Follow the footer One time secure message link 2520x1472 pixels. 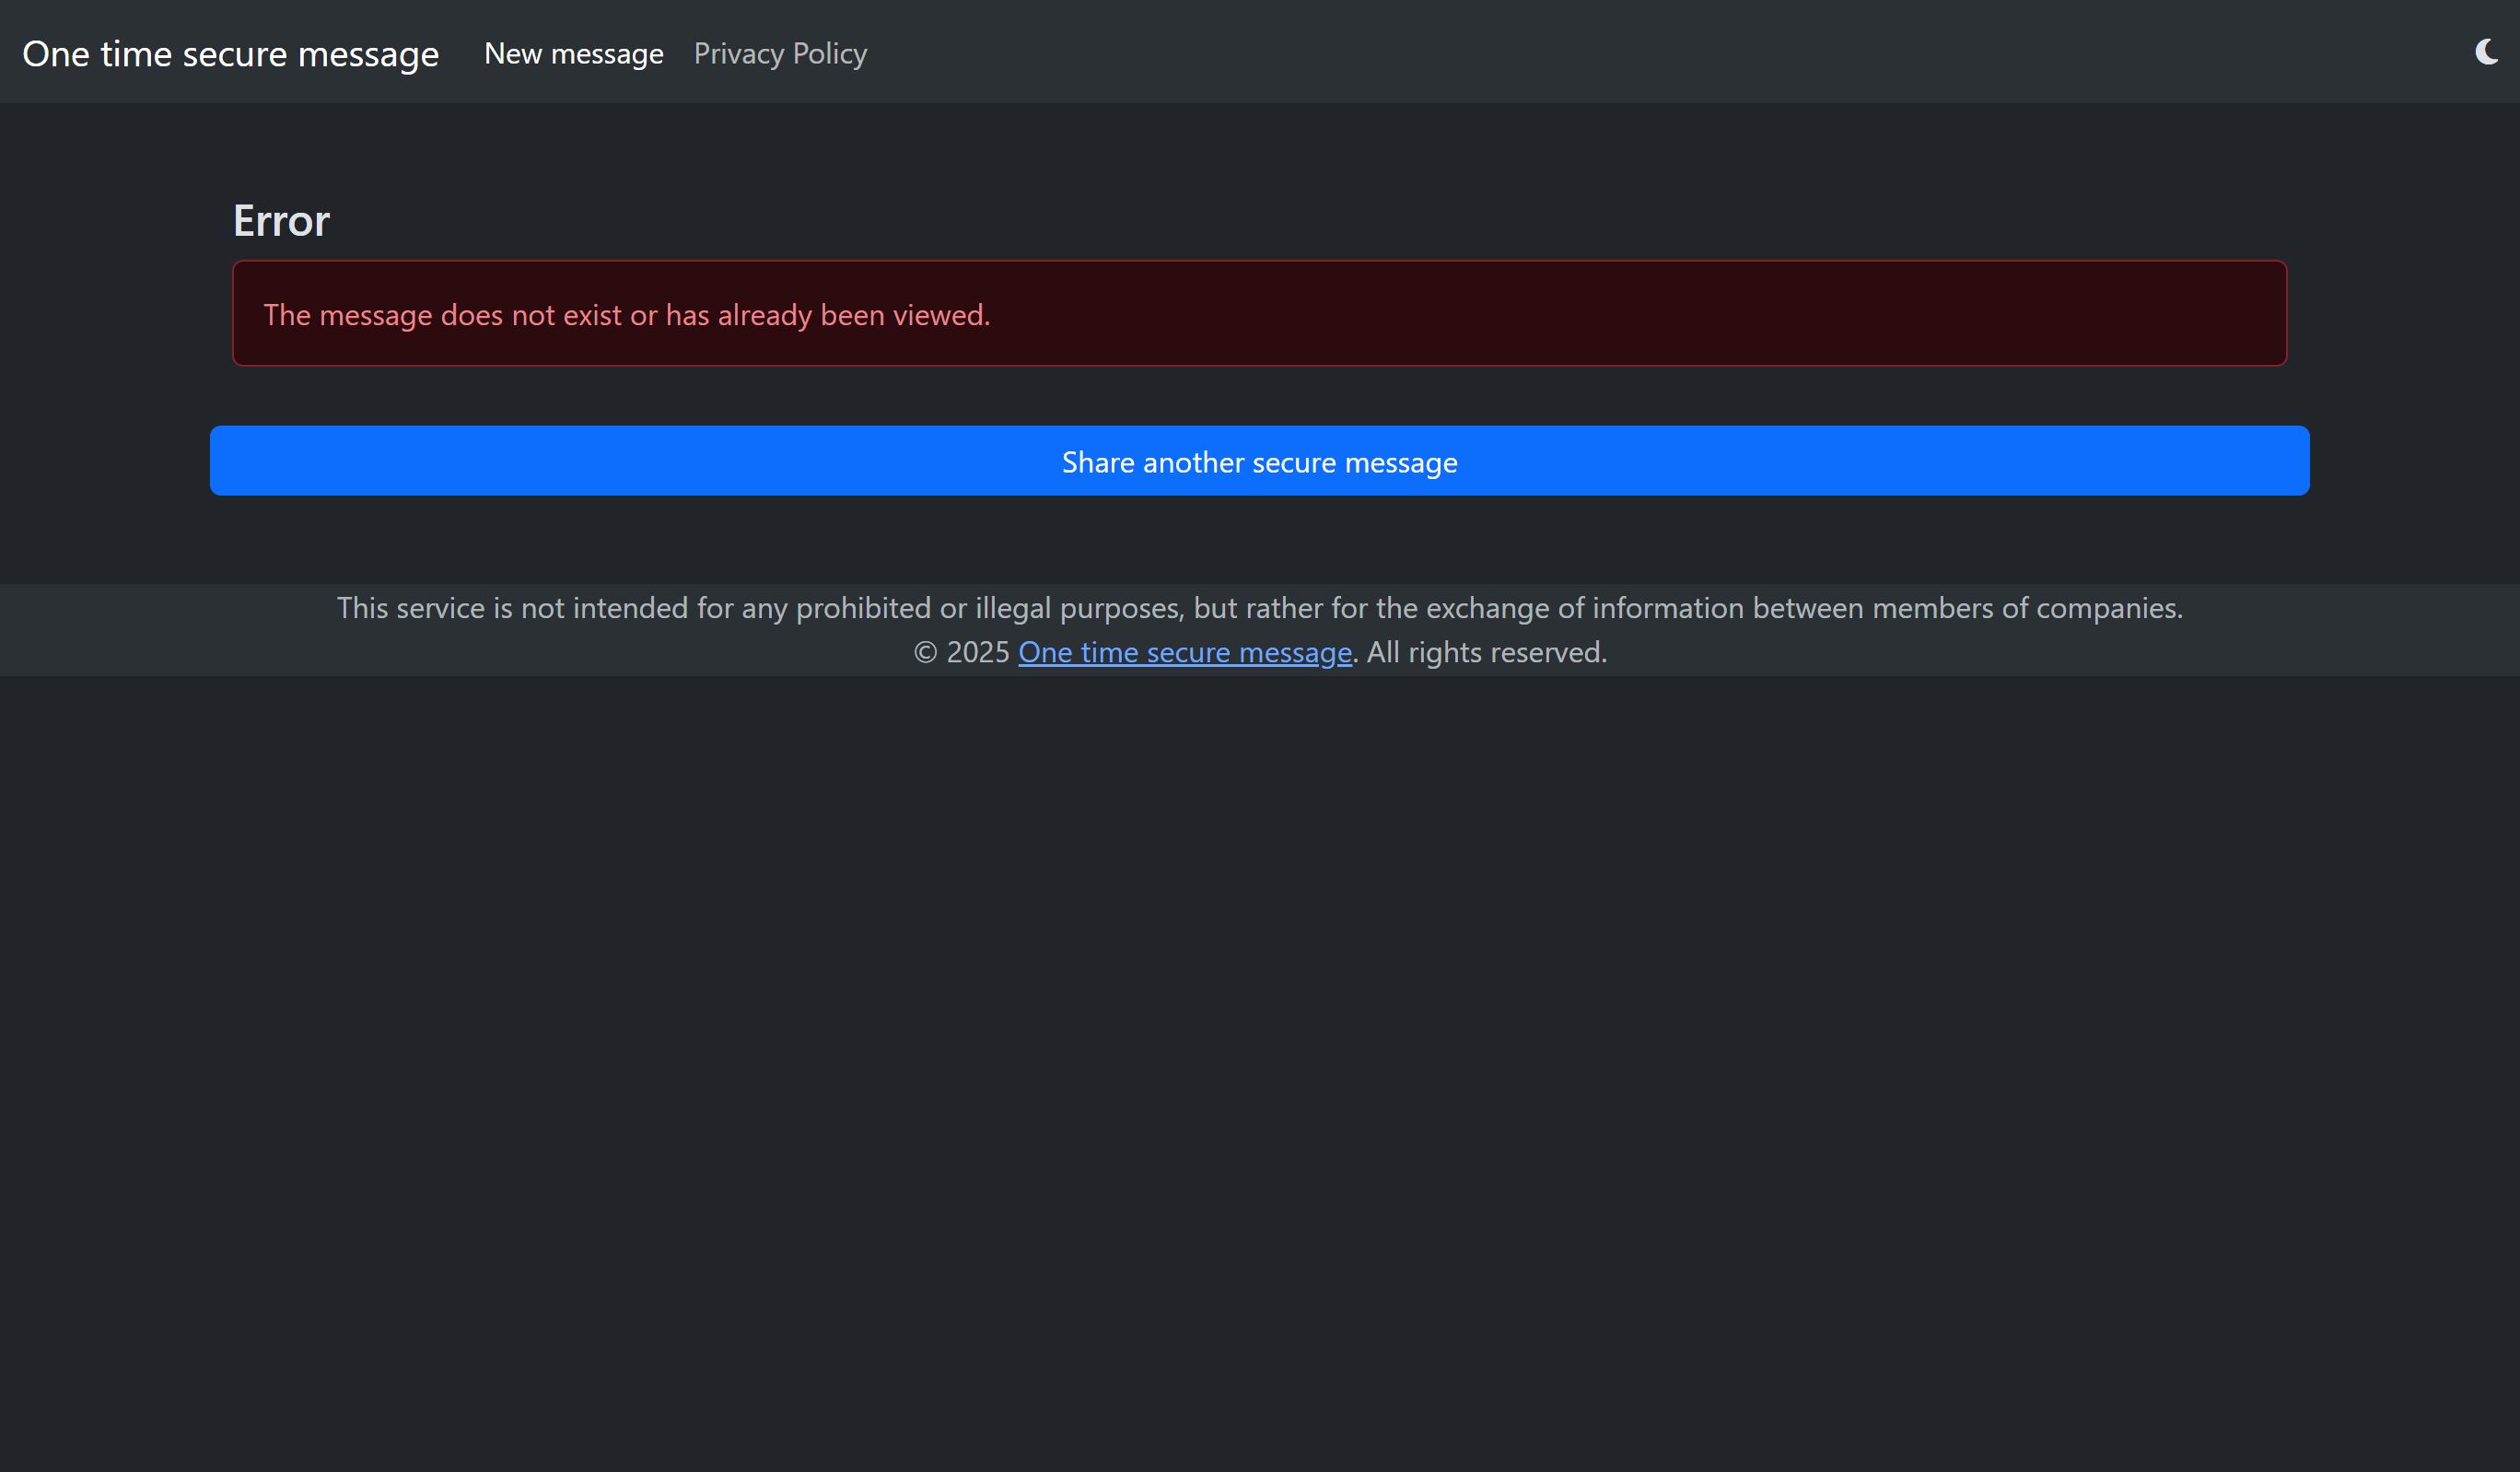[1184, 652]
